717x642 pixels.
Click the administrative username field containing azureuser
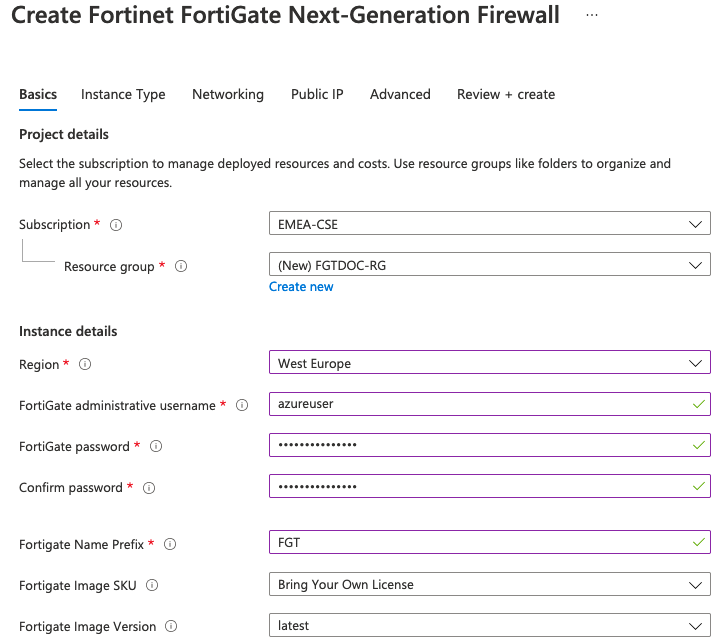[x=480, y=404]
